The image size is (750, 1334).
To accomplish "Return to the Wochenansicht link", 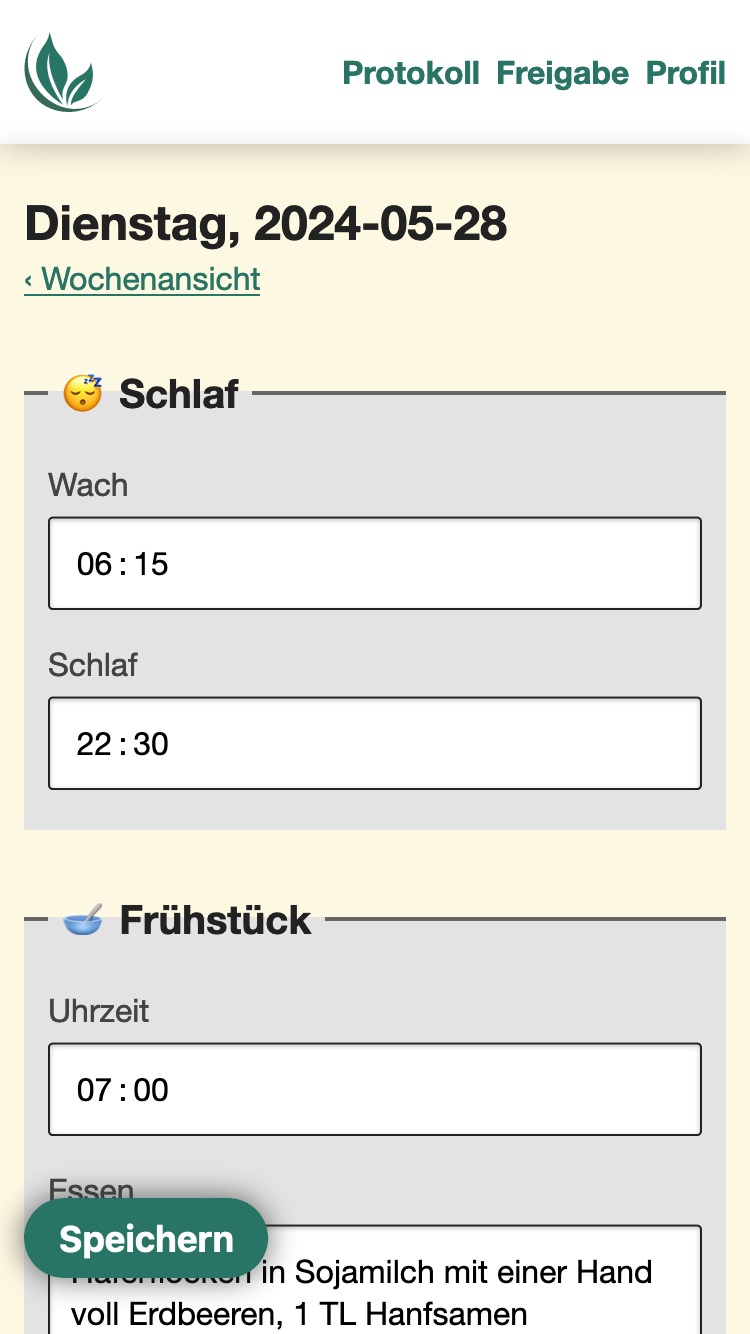I will coord(142,279).
